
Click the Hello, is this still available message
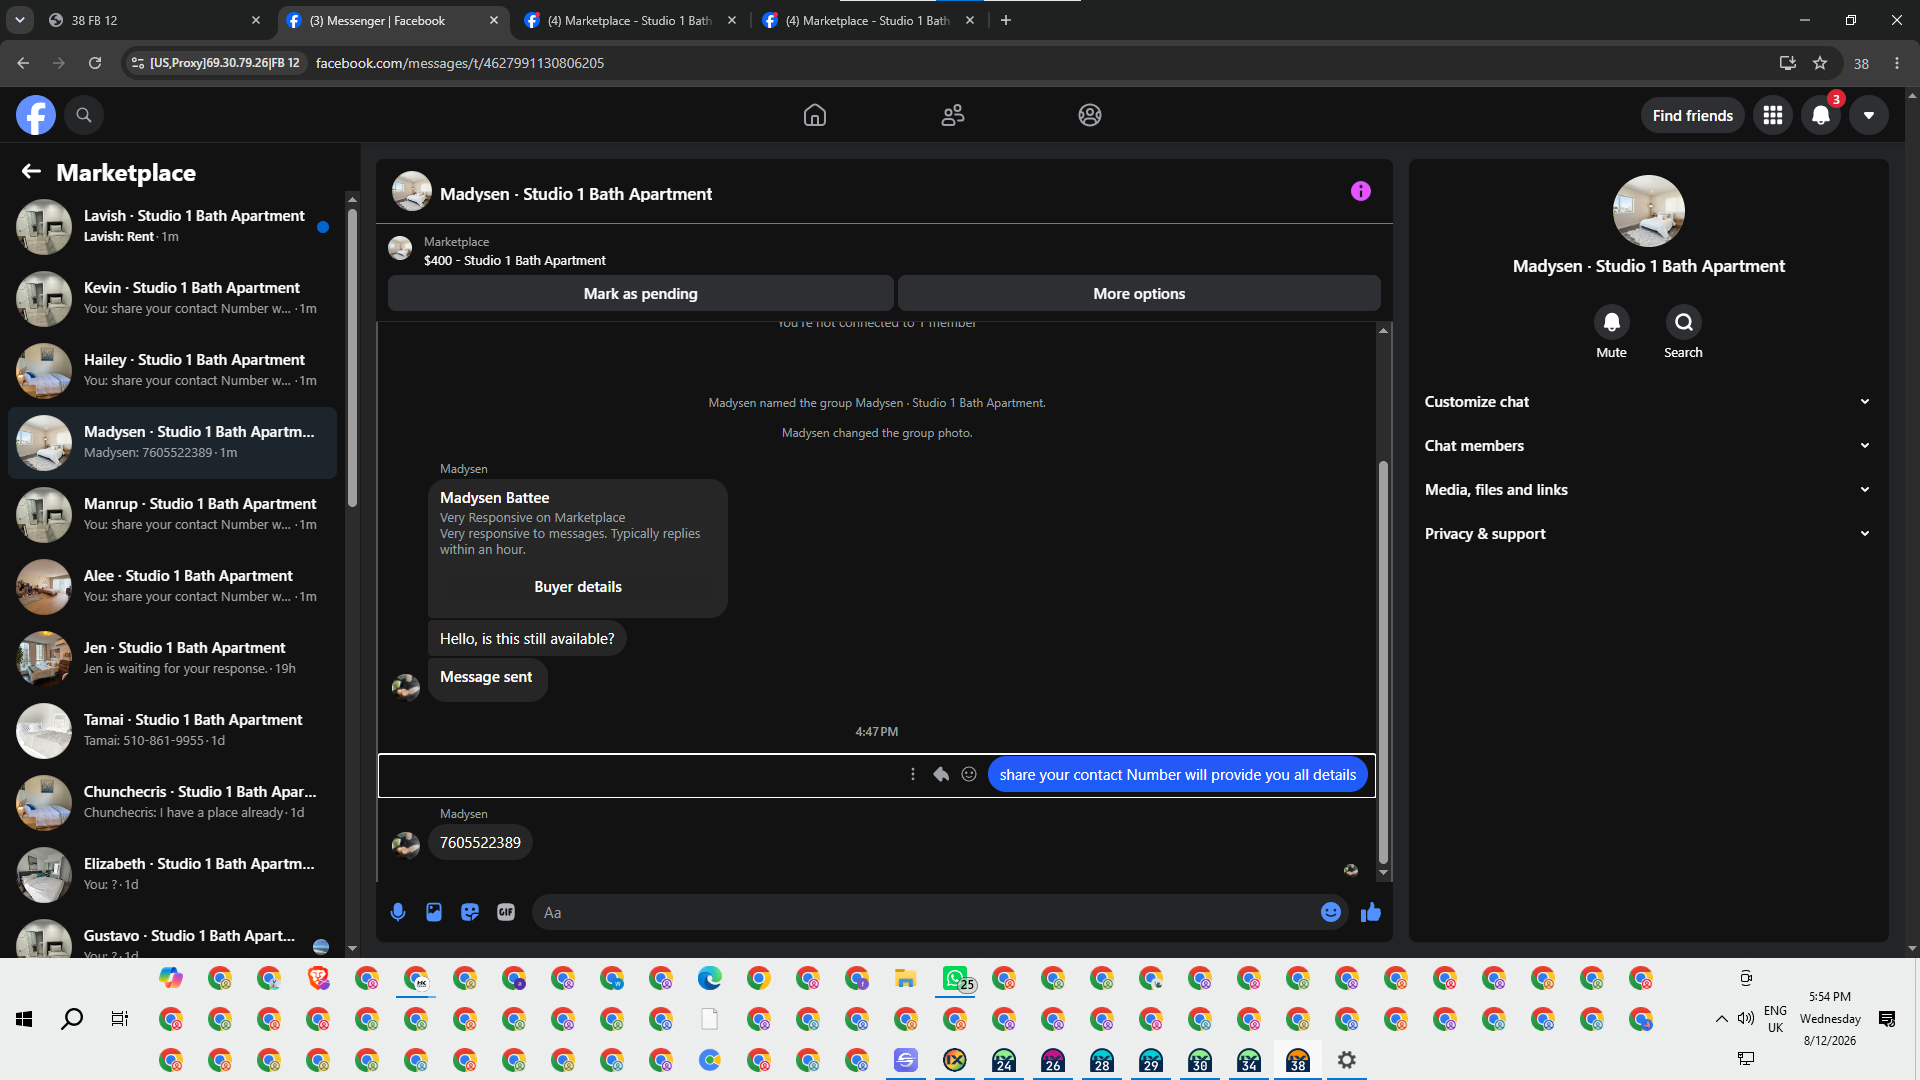527,639
